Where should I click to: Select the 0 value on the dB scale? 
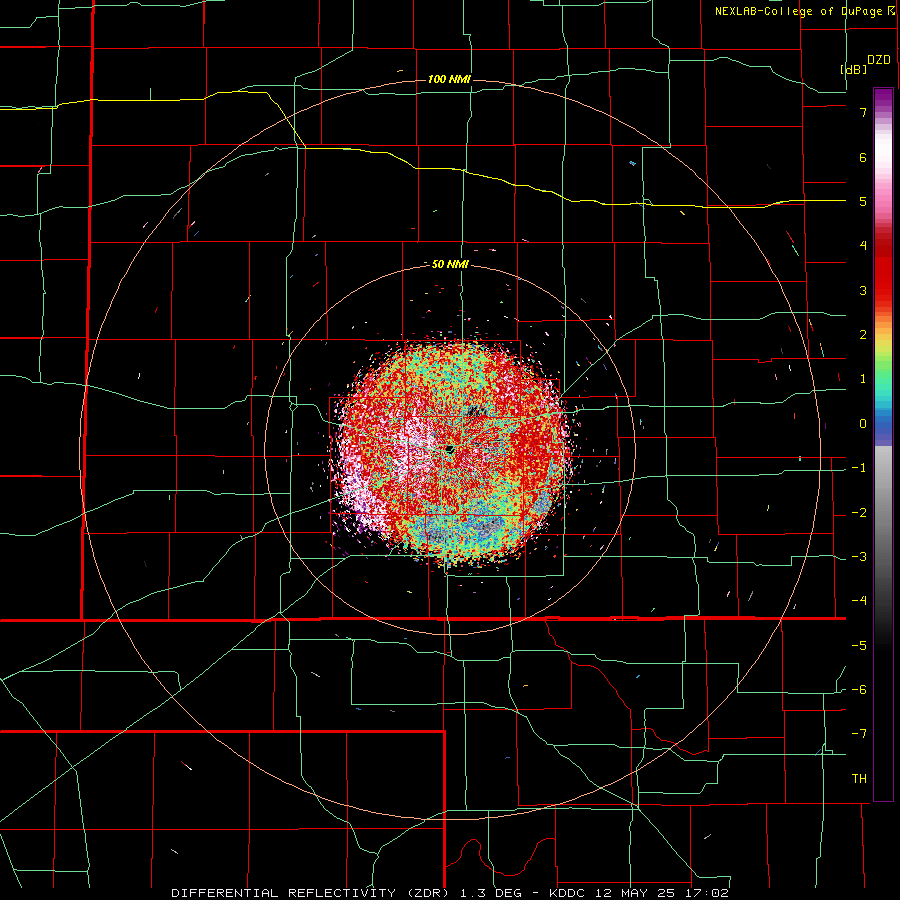point(863,424)
